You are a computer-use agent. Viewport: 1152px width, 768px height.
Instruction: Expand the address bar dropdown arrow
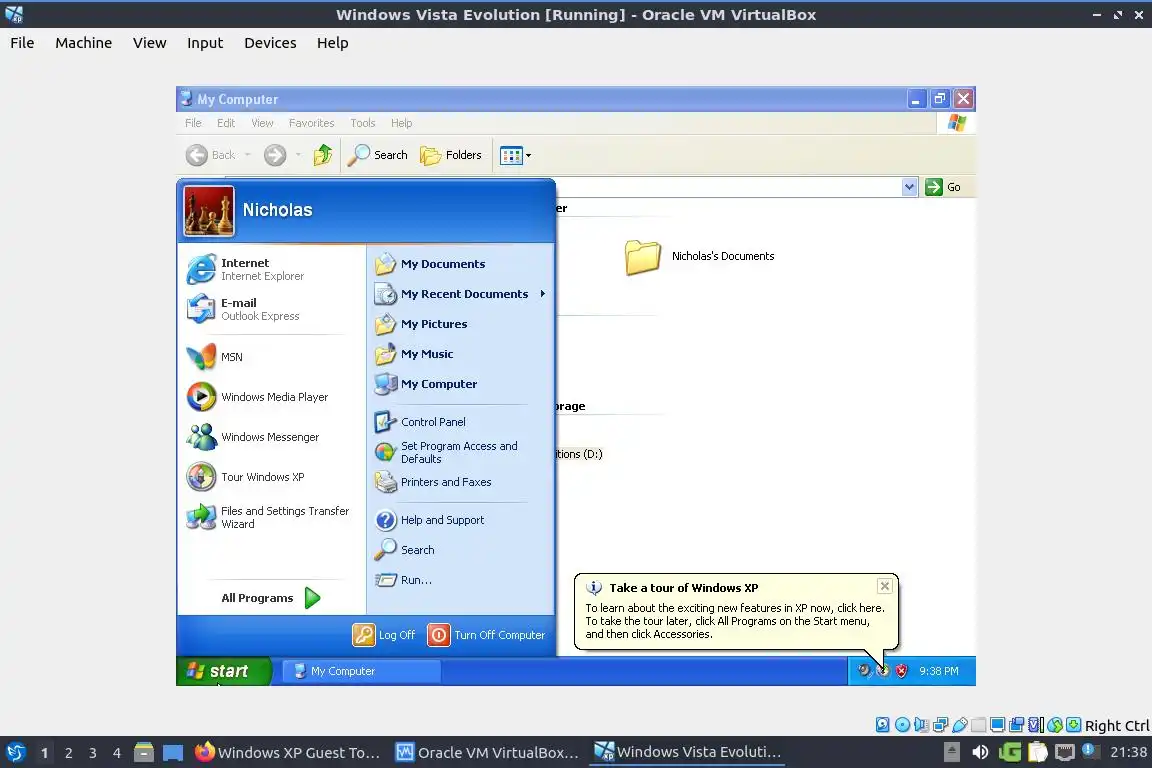point(910,187)
